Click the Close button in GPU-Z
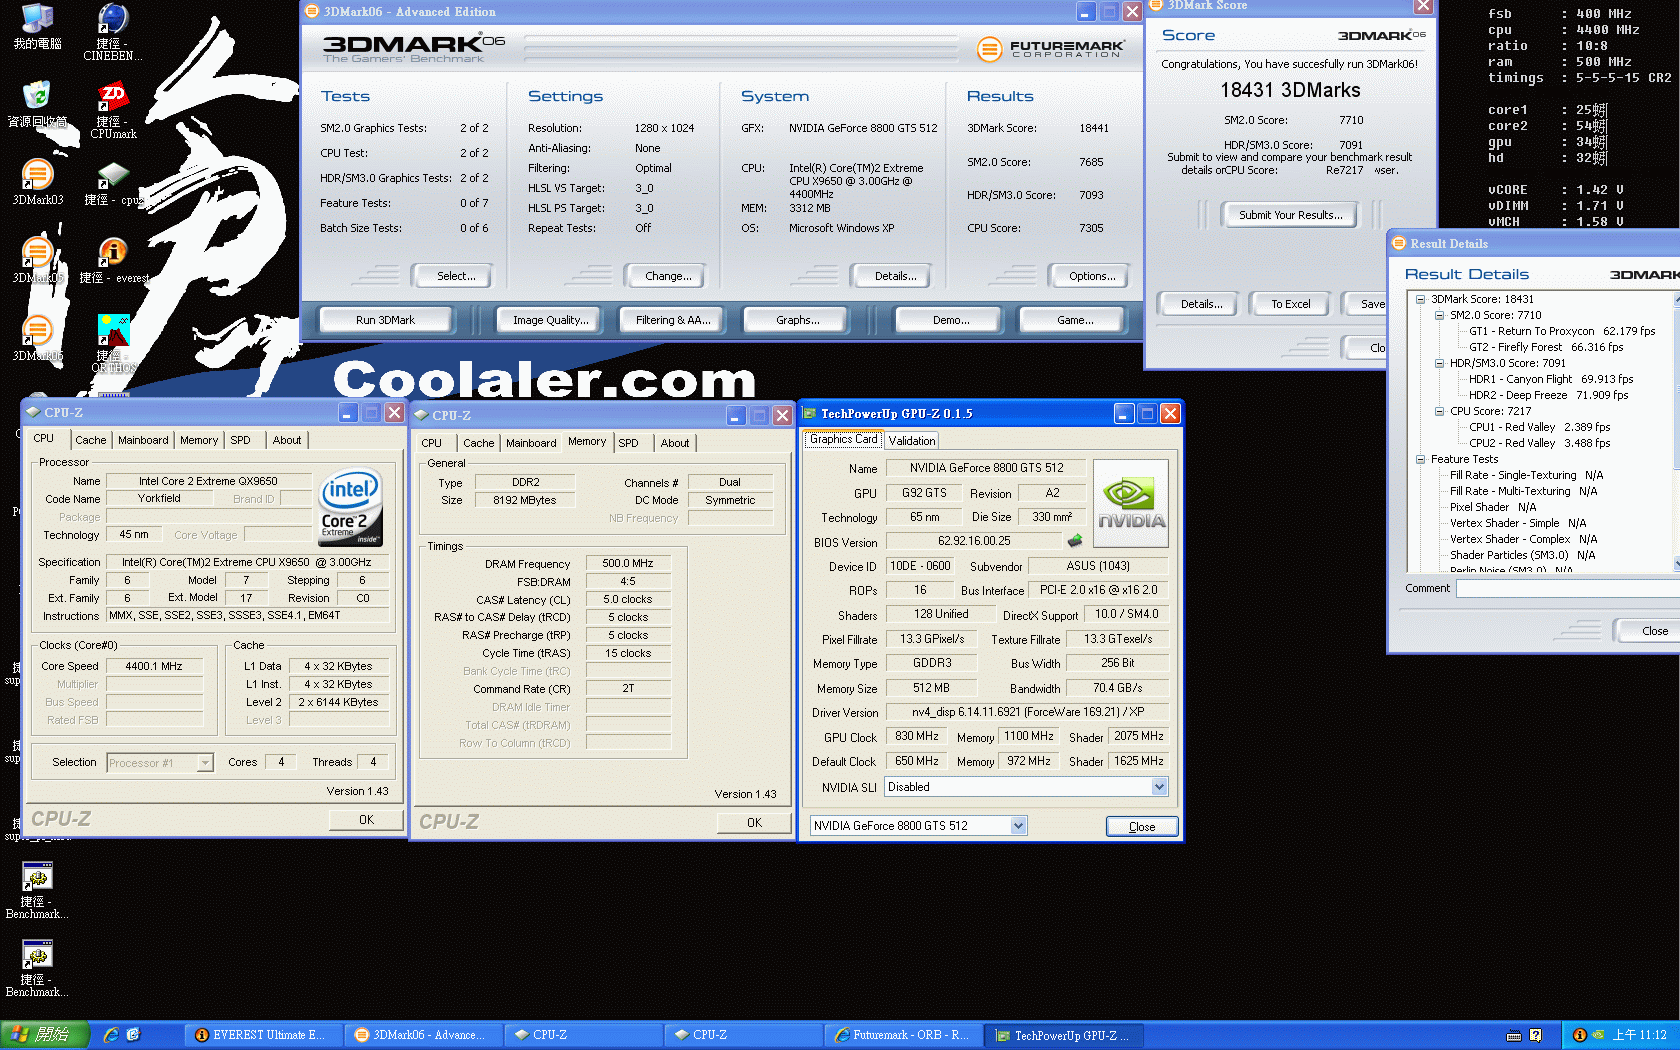This screenshot has width=1680, height=1050. (x=1141, y=827)
